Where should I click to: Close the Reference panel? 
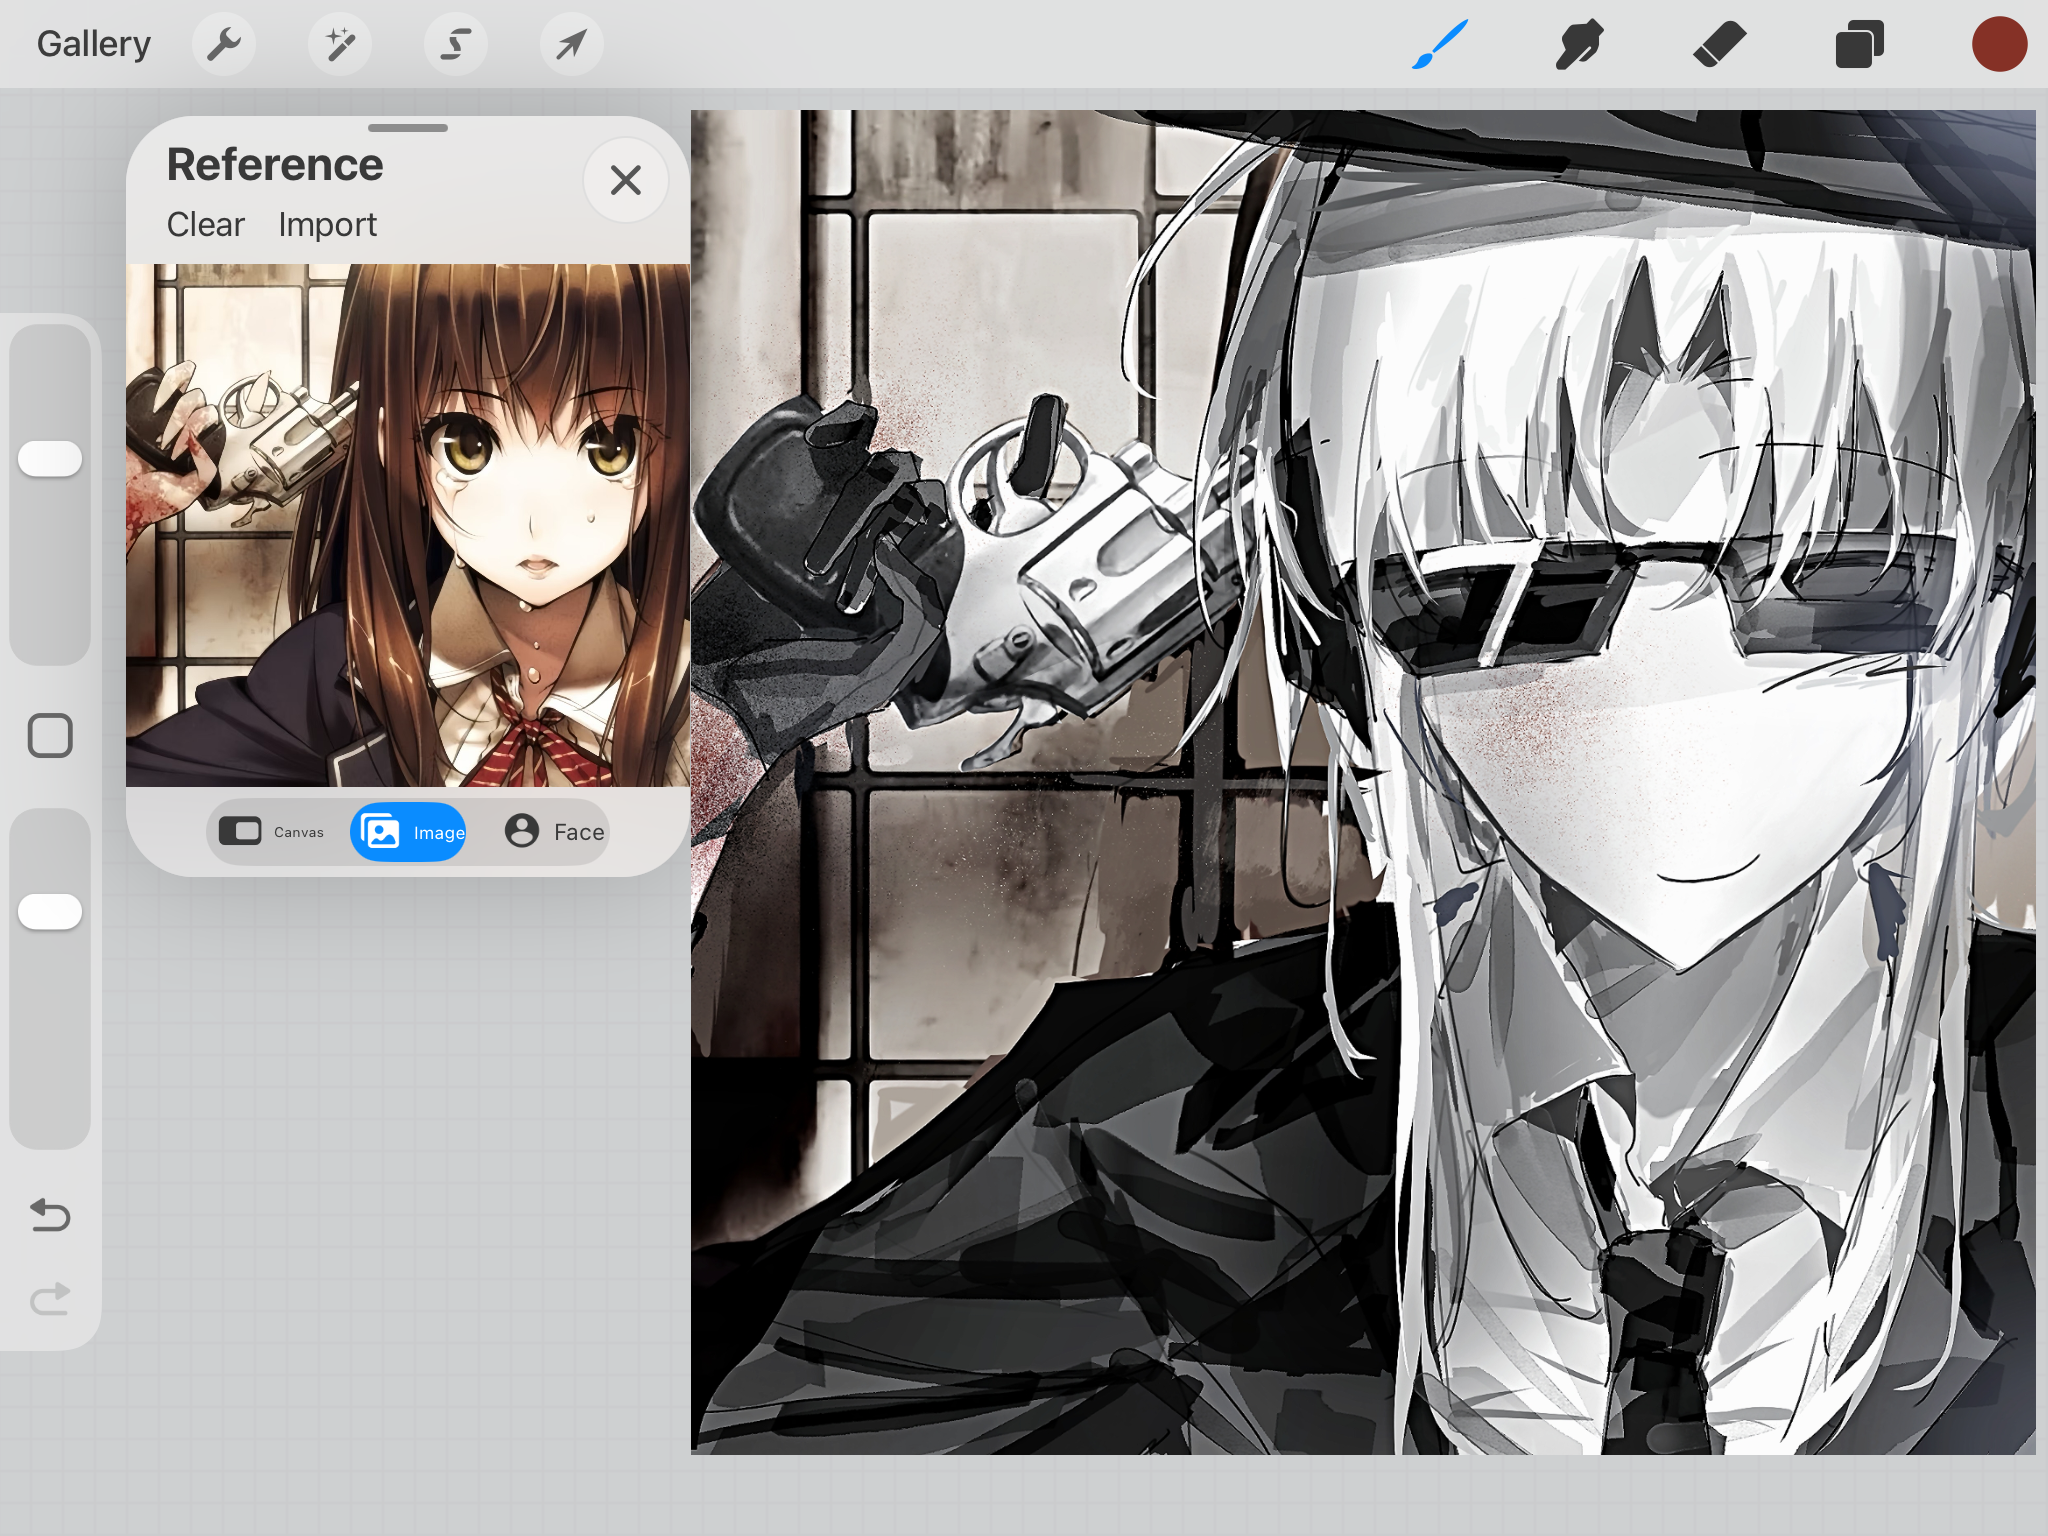pyautogui.click(x=626, y=180)
